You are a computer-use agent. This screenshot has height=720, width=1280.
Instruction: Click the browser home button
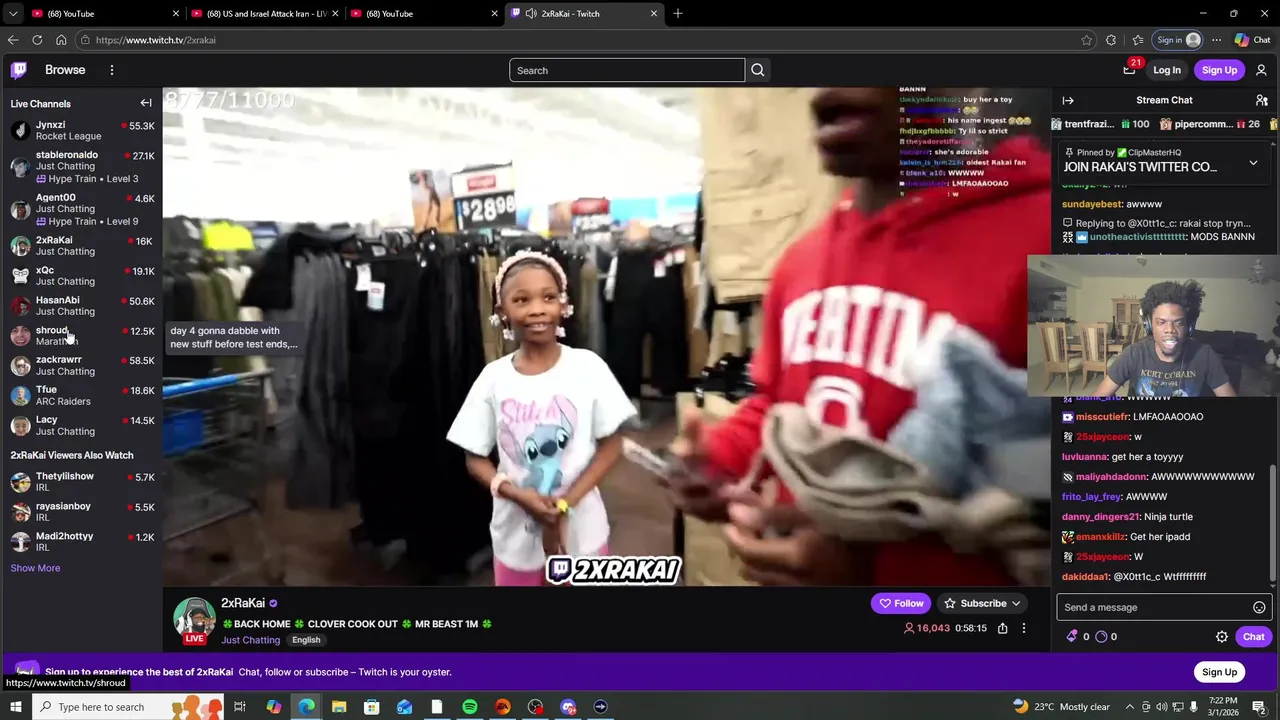pyautogui.click(x=61, y=40)
